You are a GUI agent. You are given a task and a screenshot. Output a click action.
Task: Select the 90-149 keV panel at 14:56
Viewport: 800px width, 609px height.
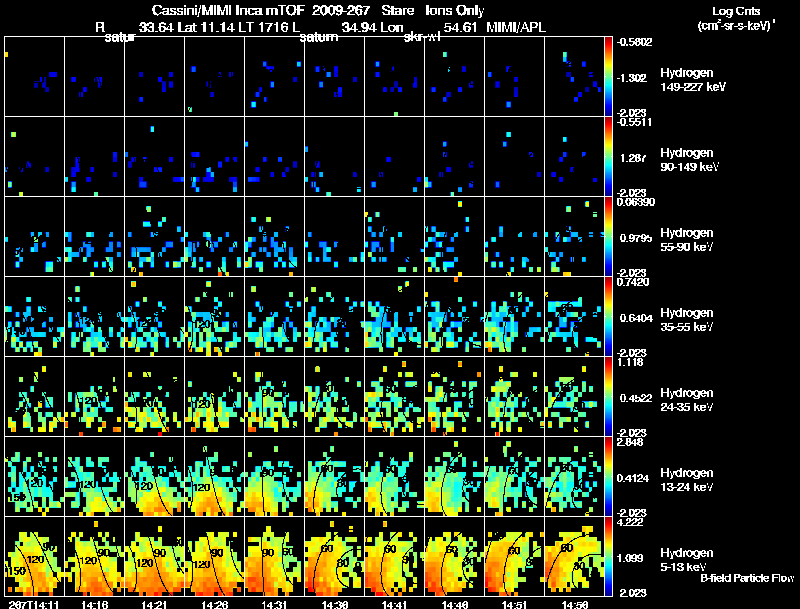pyautogui.click(x=574, y=157)
